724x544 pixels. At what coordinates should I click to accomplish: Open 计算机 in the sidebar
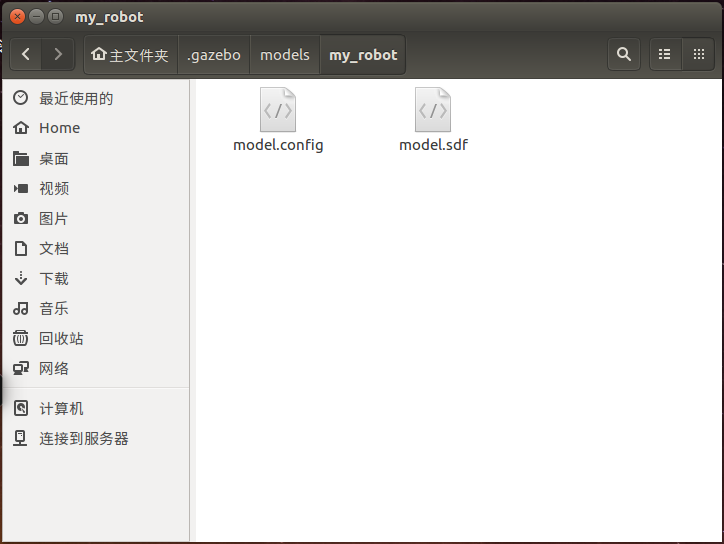coord(96,409)
